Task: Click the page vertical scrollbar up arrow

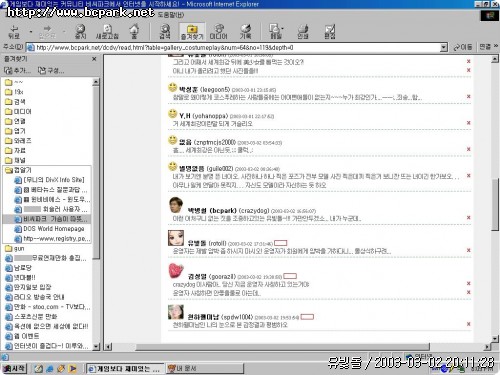Action: click(495, 59)
